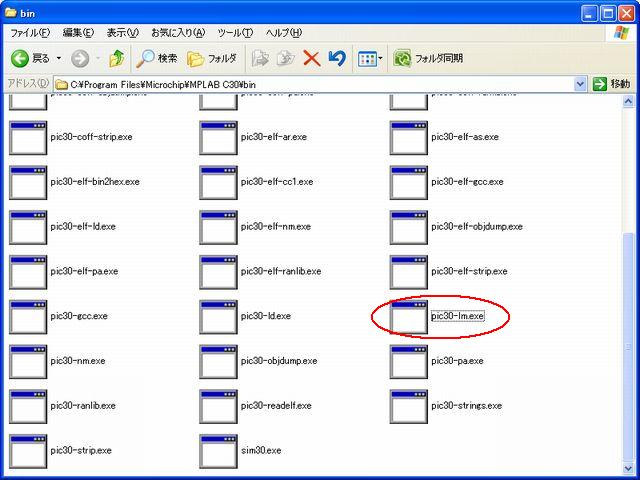Viewport: 640px width, 480px height.
Task: Select file name pic30-elf-pa.exe
Action: coord(84,271)
